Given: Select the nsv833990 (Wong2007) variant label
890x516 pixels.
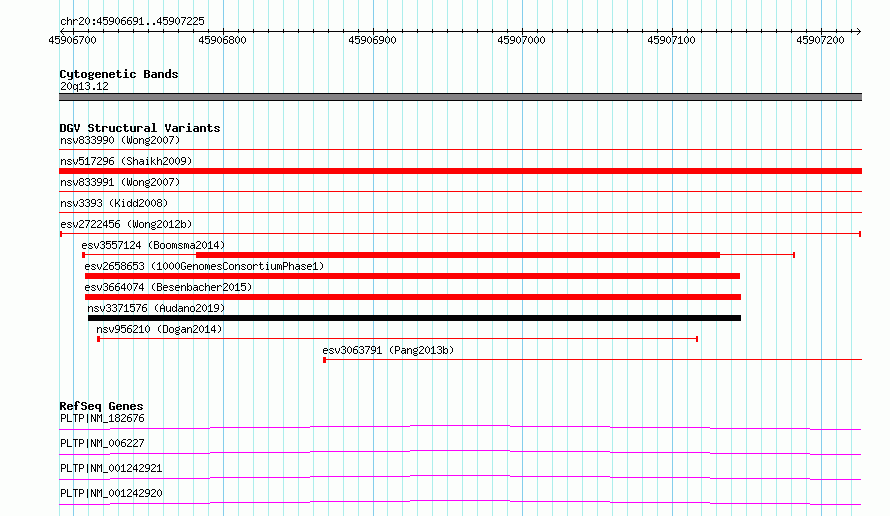Looking at the screenshot, I should (120, 140).
